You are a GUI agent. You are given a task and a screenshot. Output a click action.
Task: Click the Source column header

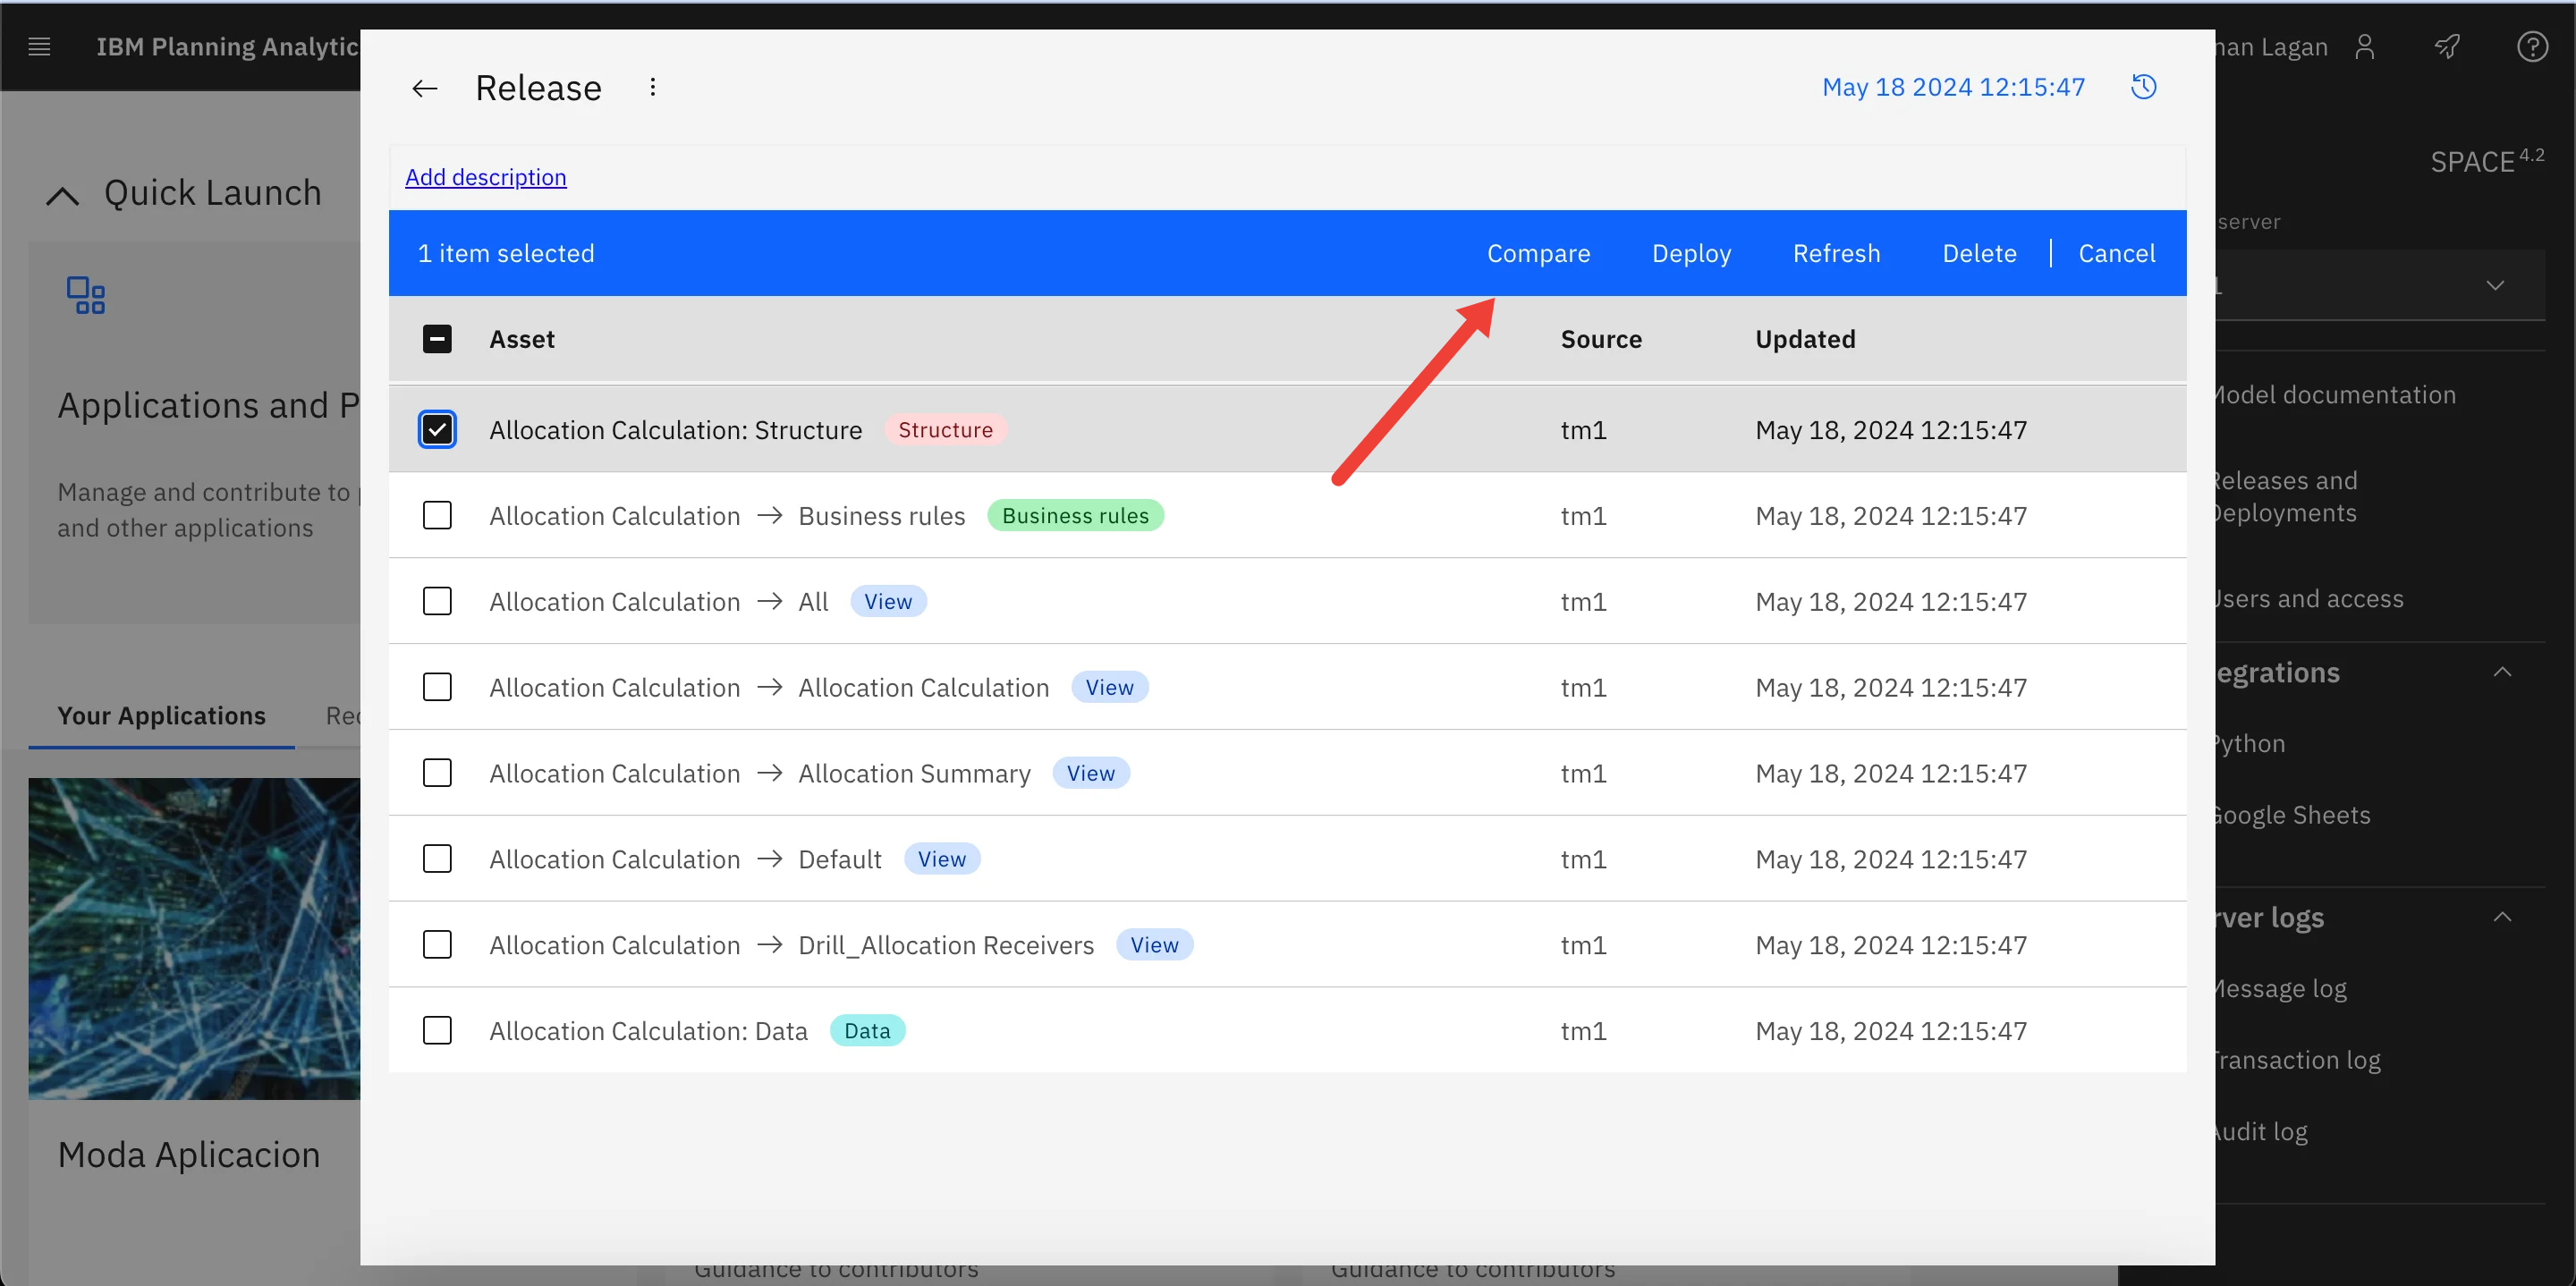[x=1601, y=339]
